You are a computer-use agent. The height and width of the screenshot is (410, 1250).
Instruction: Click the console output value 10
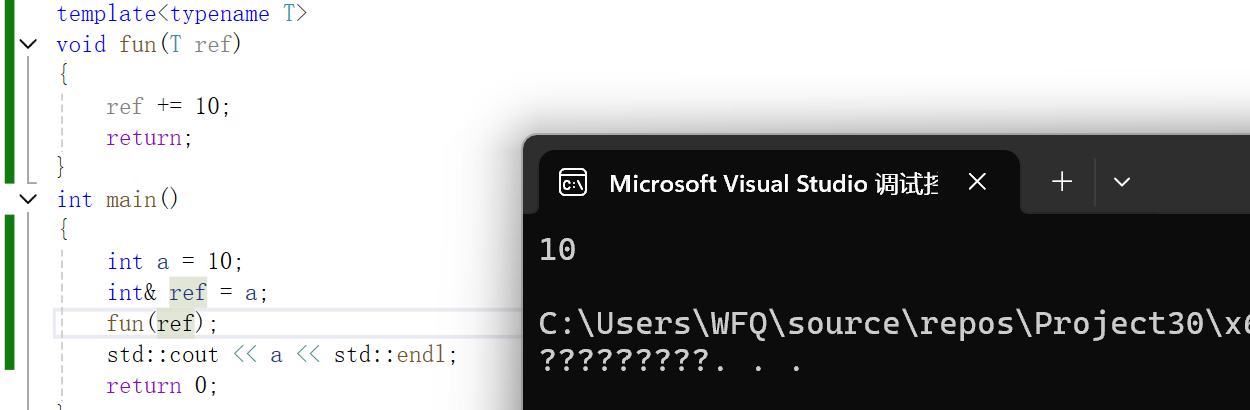557,250
